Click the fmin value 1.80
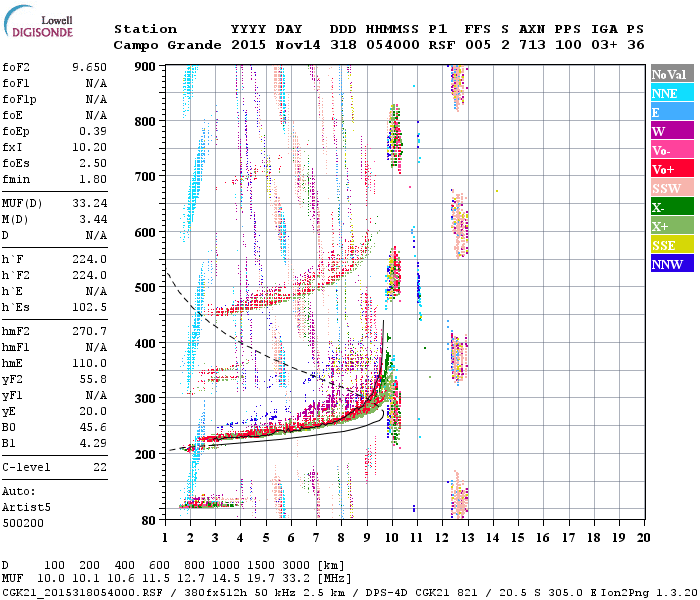700x600 pixels. pos(93,179)
